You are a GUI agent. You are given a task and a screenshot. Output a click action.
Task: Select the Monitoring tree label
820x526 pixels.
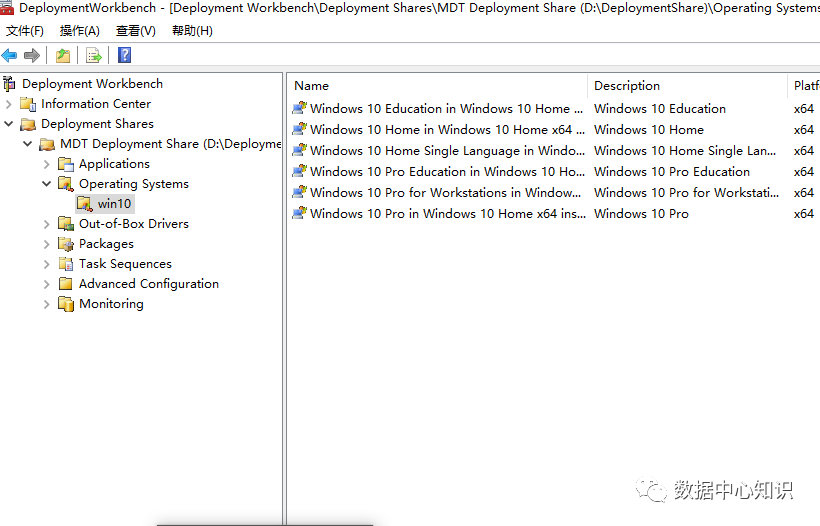(111, 304)
